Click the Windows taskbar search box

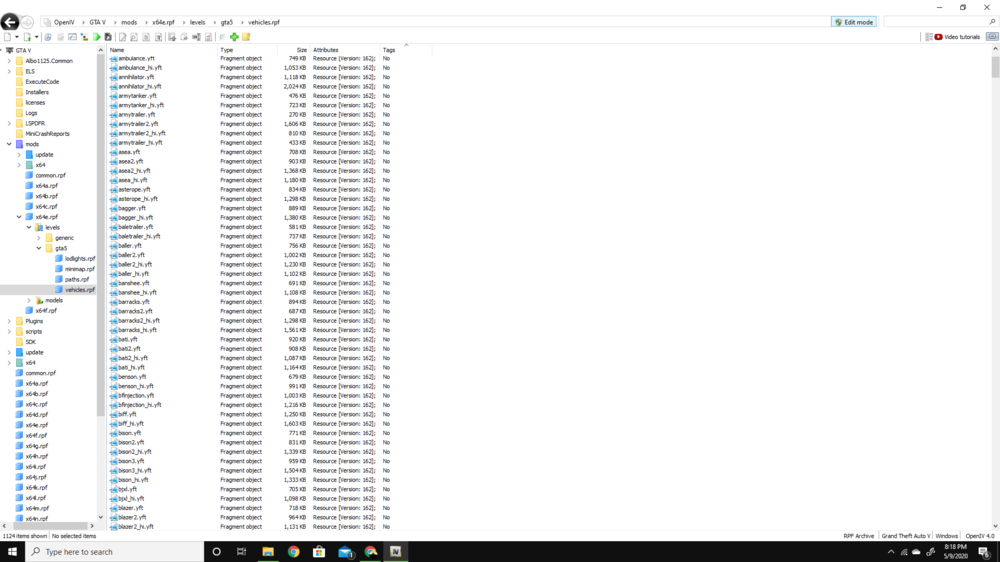[115, 552]
